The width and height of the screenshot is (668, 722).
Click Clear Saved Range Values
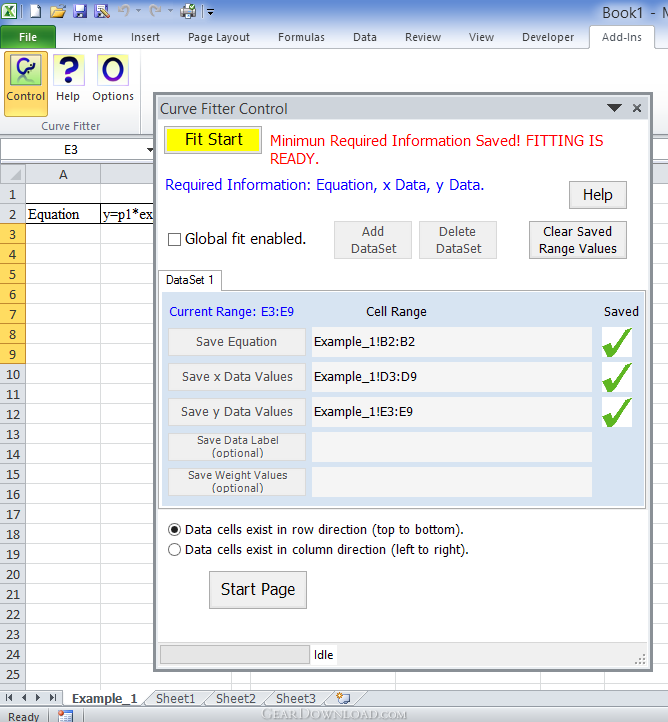[x=578, y=240]
